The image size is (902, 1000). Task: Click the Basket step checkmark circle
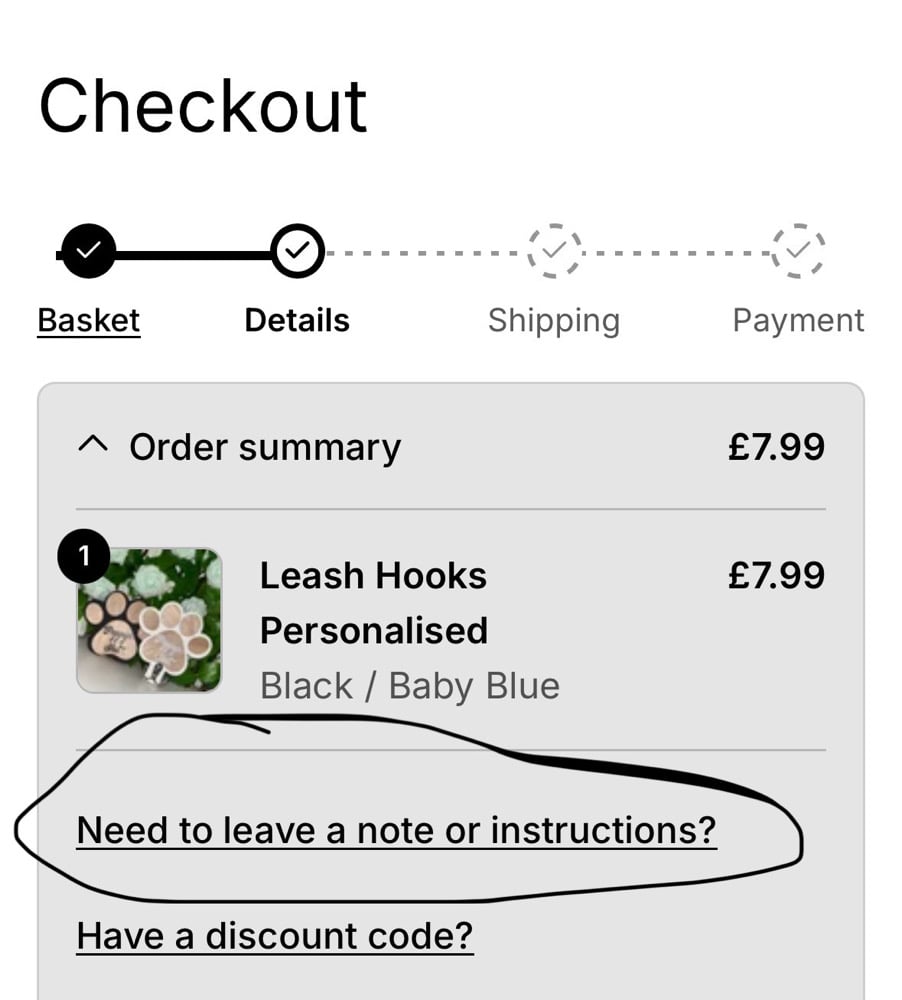click(x=88, y=253)
